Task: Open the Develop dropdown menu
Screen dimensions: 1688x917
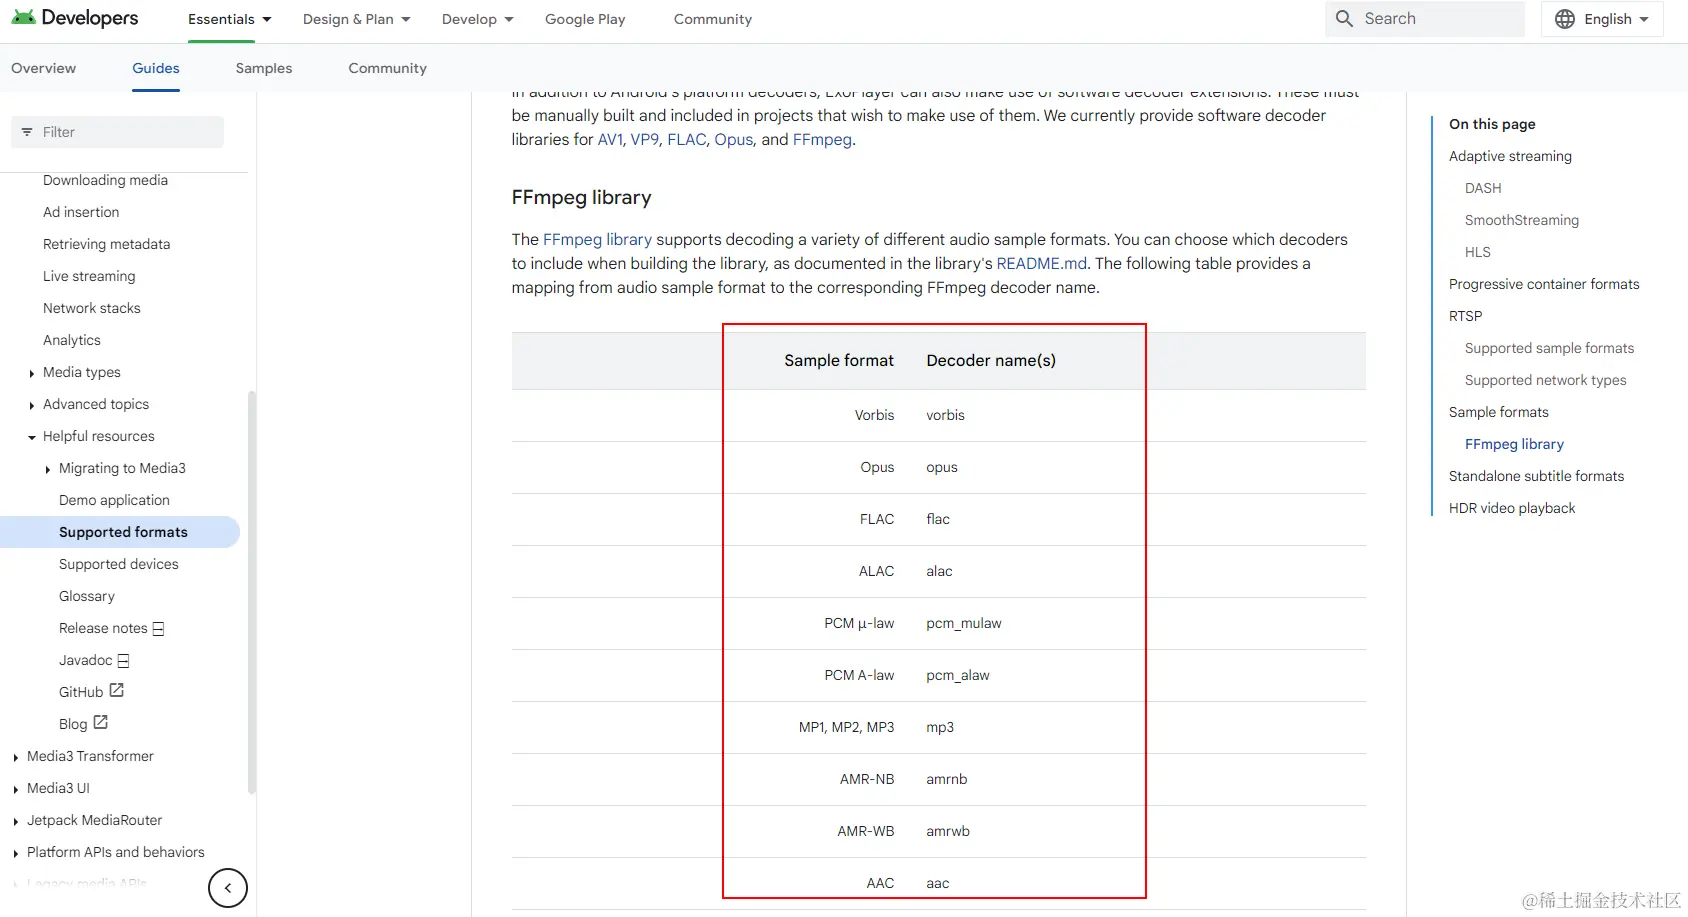Action: [478, 19]
